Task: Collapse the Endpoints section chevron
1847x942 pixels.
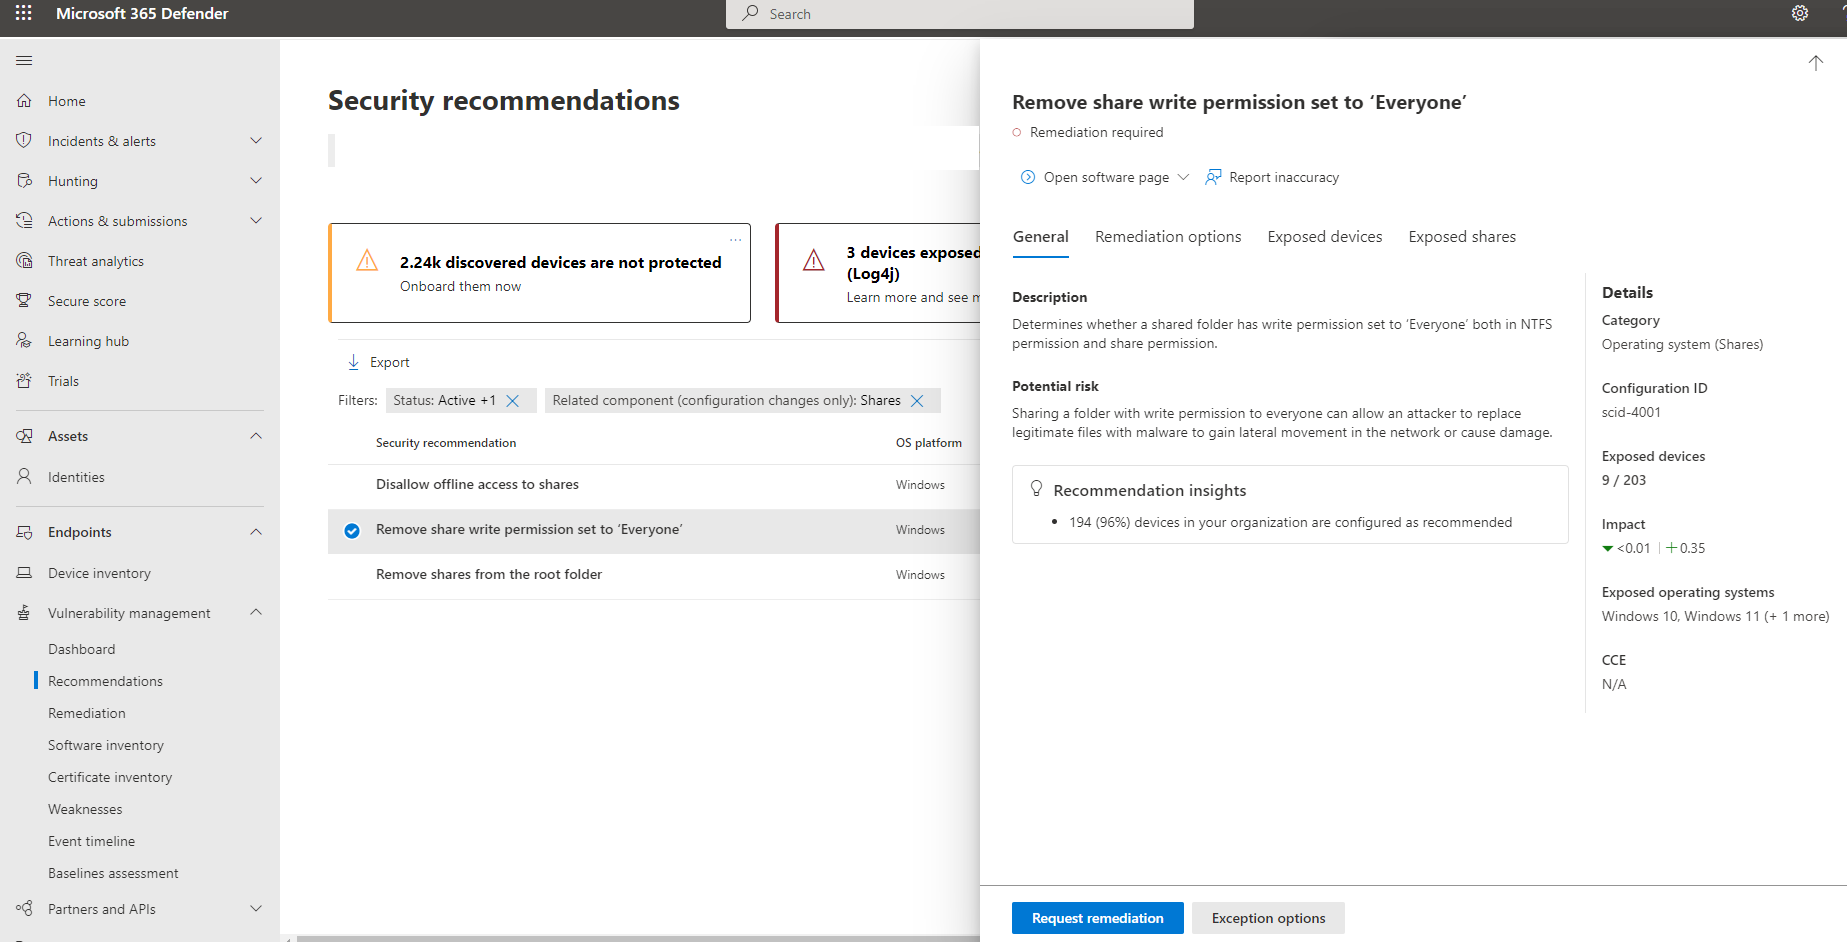Action: [x=256, y=532]
